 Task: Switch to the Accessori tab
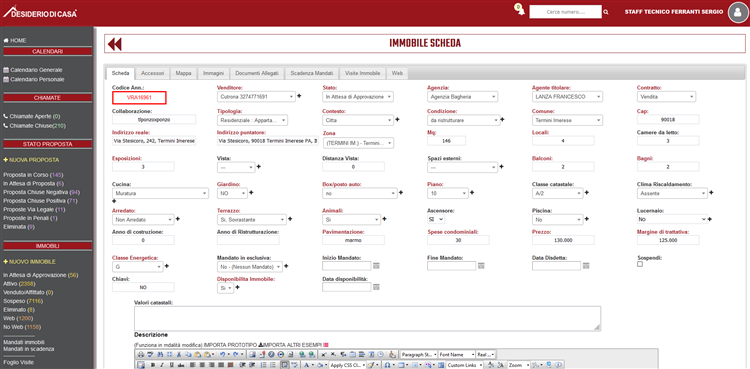[153, 73]
